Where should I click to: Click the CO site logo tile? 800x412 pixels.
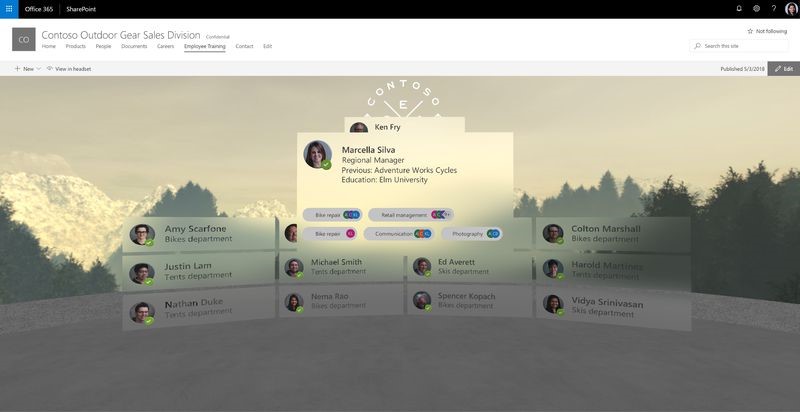click(23, 39)
